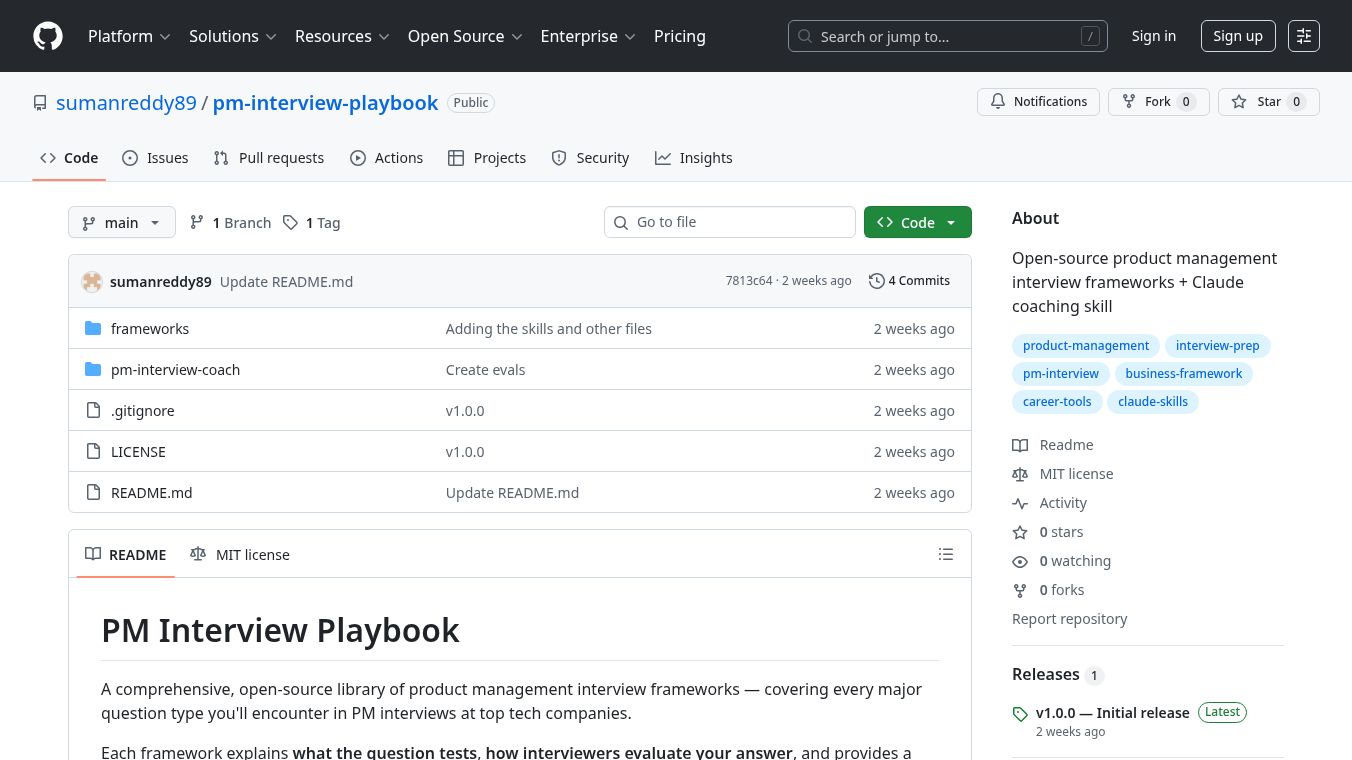The height and width of the screenshot is (760, 1352).
Task: Switch to the MIT license tab
Action: [x=240, y=555]
